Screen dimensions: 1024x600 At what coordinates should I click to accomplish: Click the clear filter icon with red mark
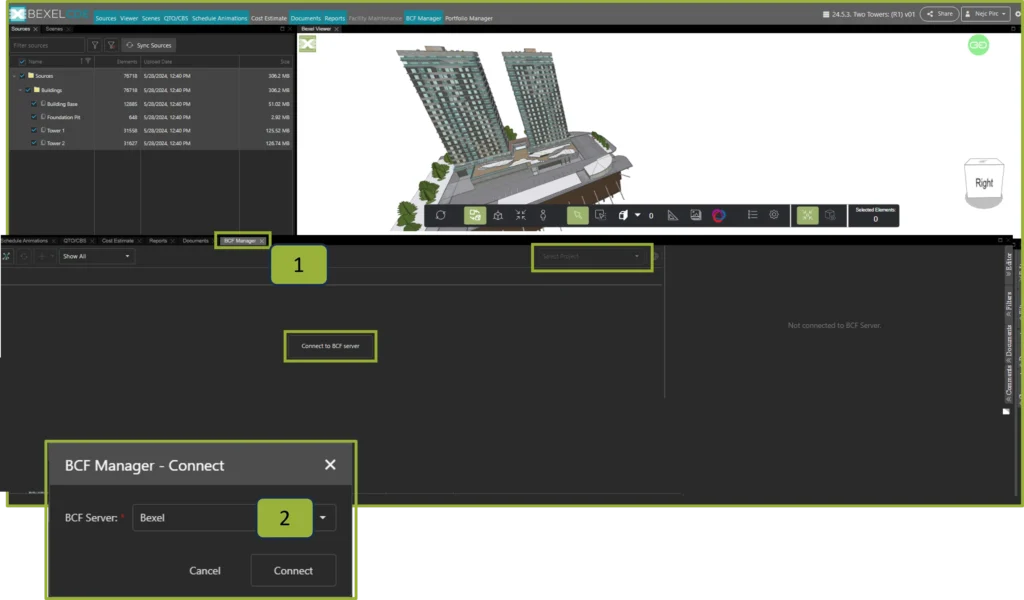tap(111, 45)
